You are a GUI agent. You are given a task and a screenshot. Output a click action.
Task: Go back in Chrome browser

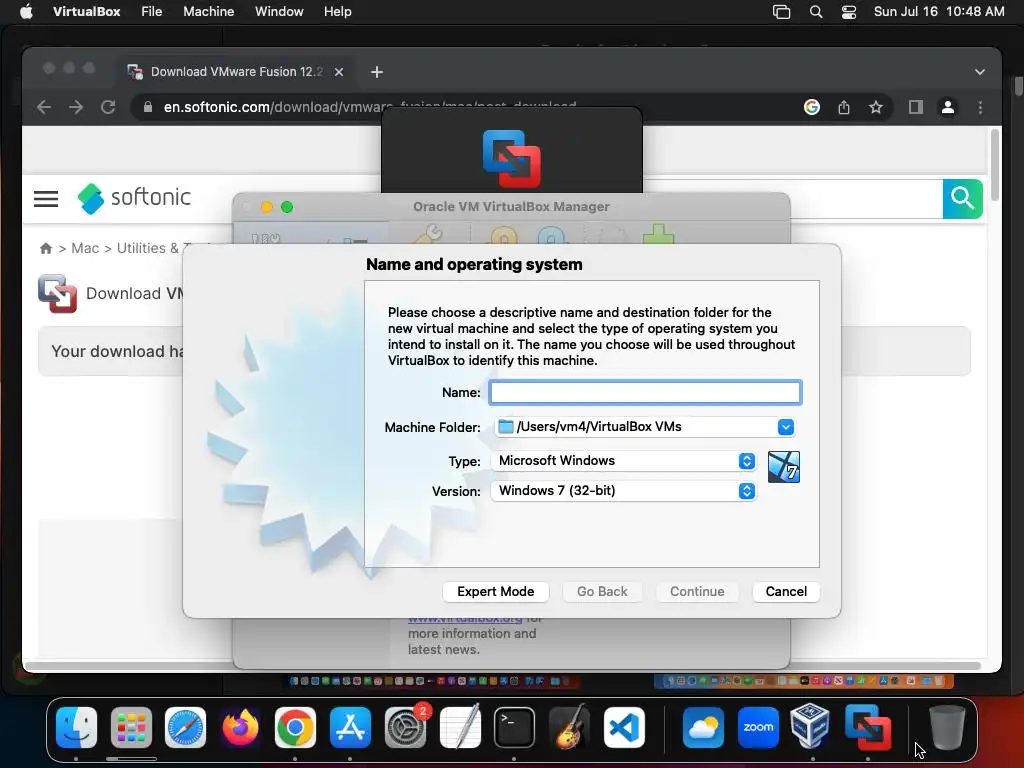(x=44, y=107)
